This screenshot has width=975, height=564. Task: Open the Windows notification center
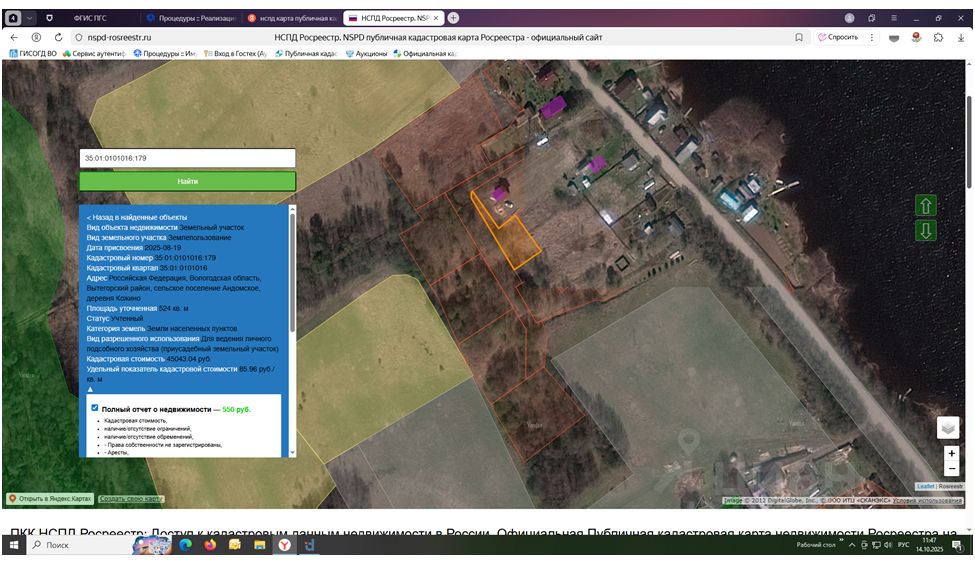pyautogui.click(x=956, y=545)
